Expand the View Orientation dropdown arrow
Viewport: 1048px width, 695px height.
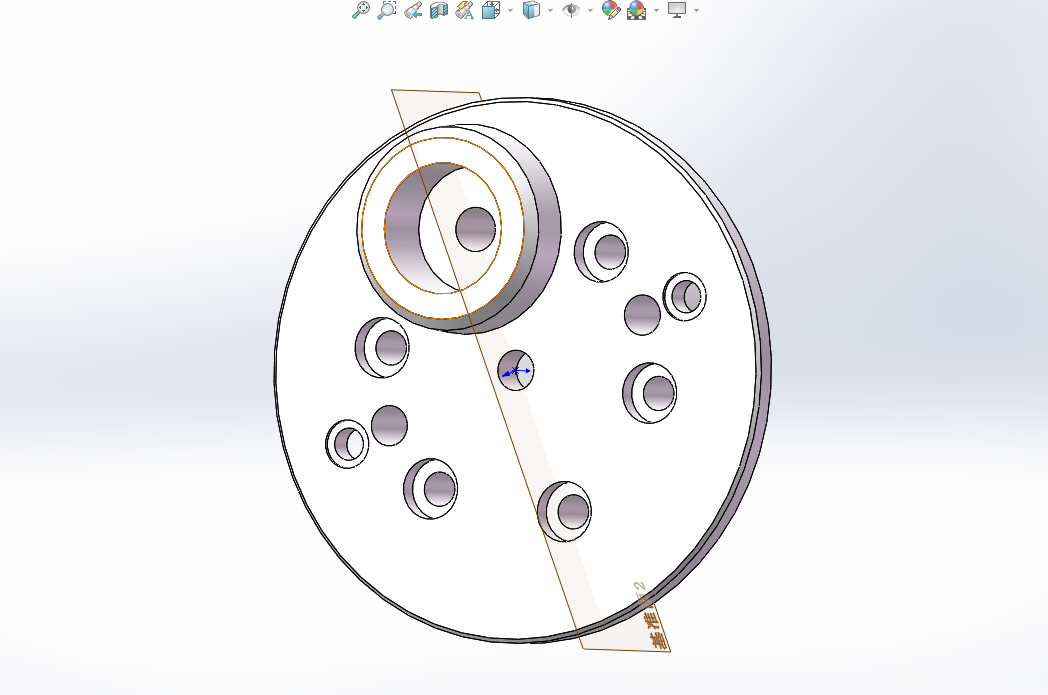point(511,10)
